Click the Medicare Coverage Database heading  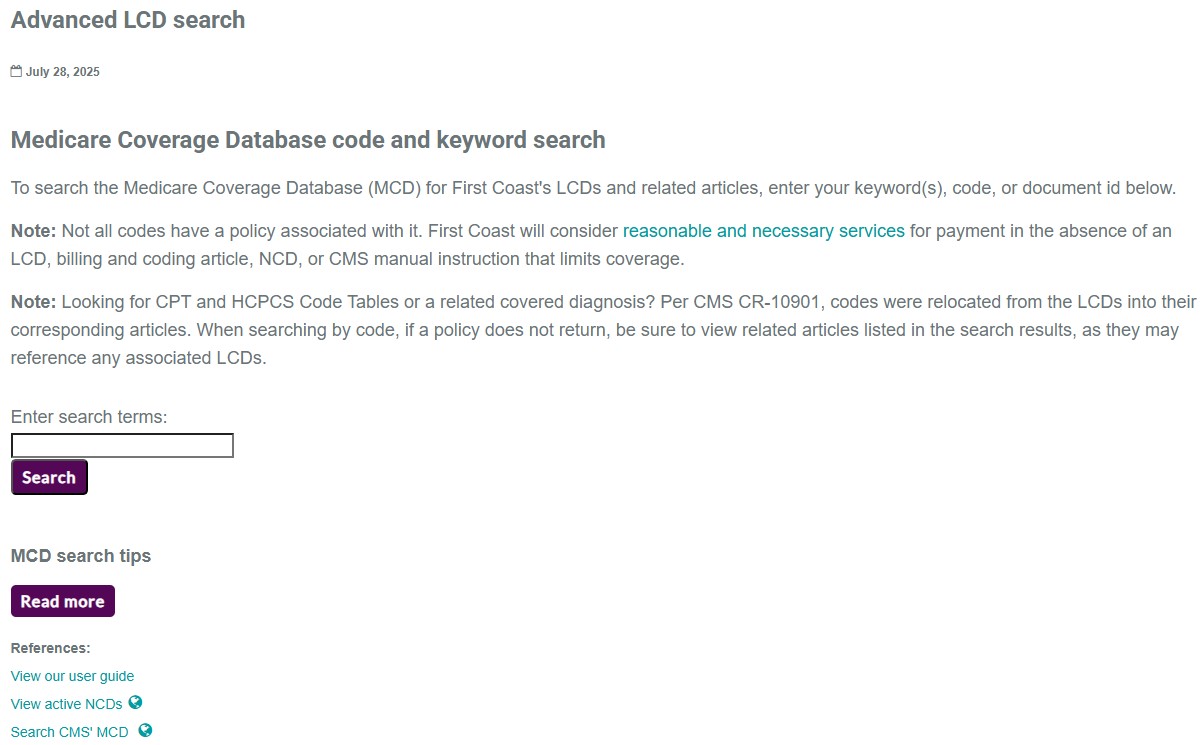[x=308, y=140]
